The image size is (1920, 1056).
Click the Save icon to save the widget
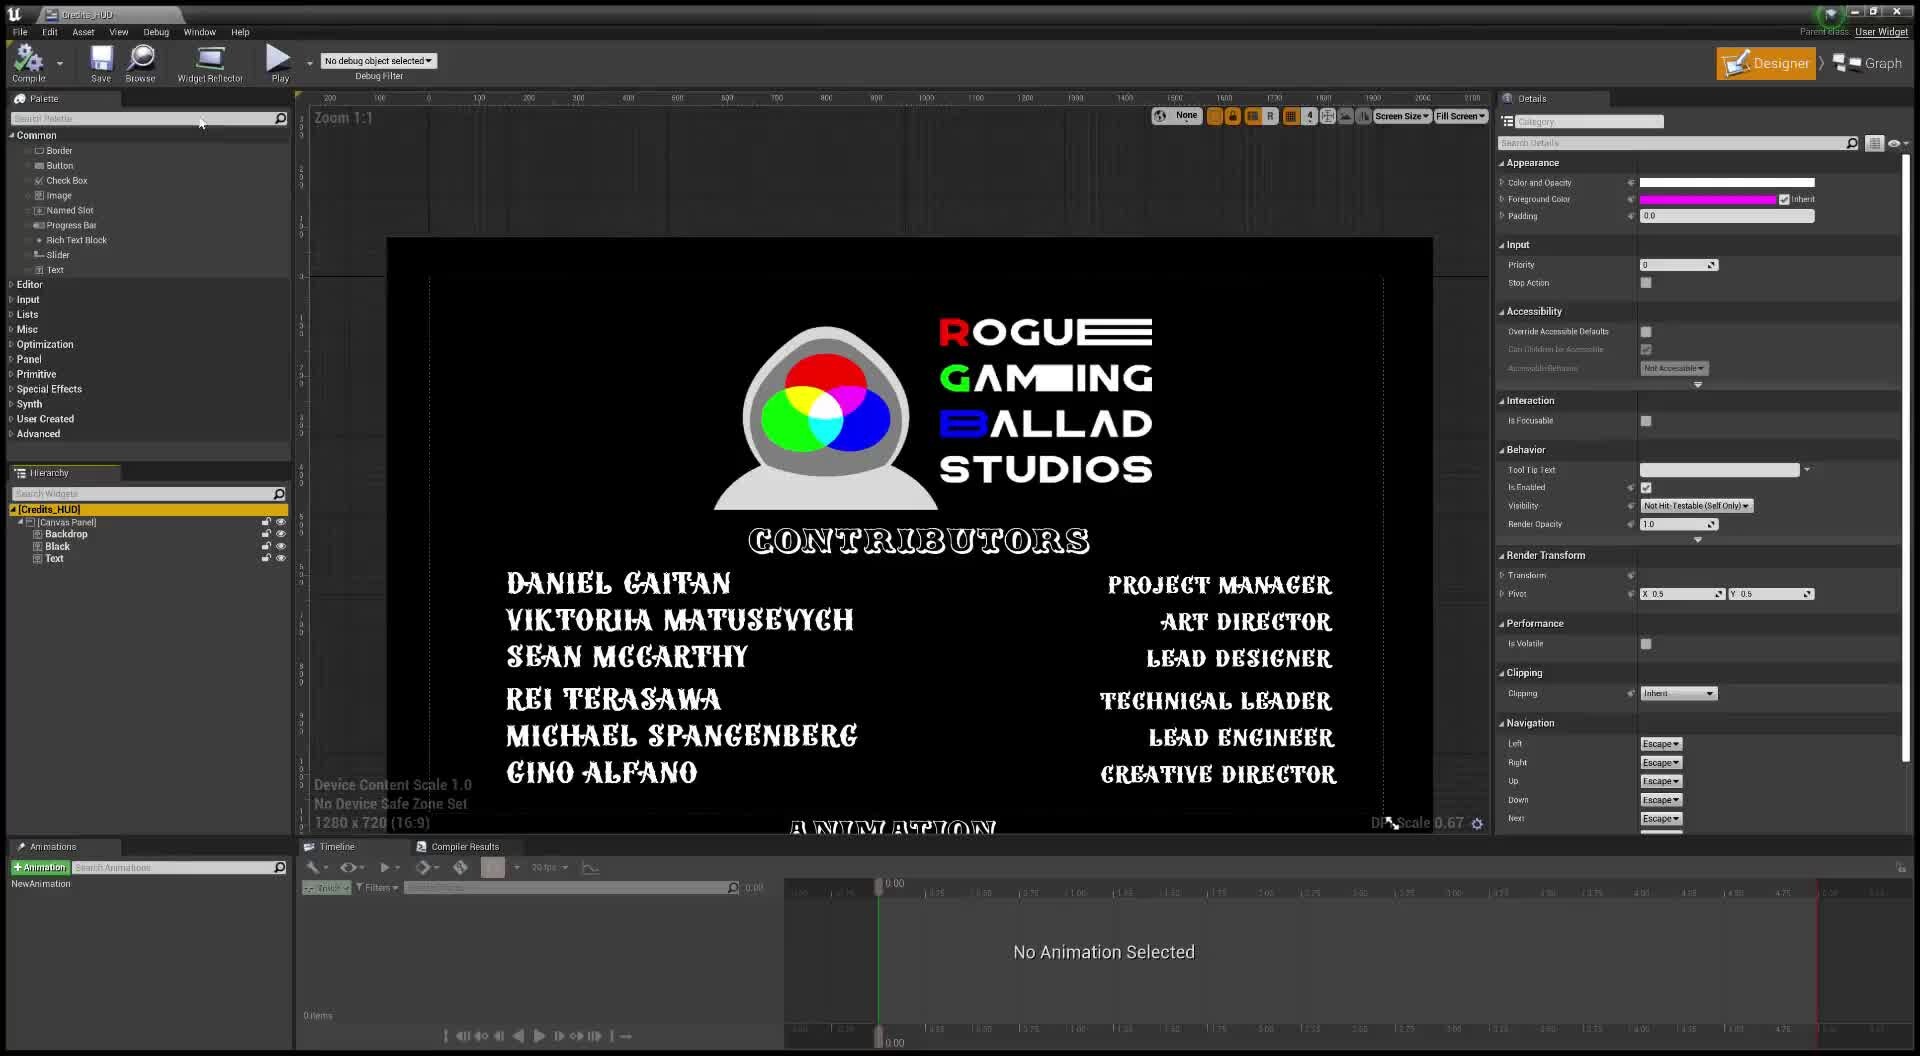coord(100,62)
